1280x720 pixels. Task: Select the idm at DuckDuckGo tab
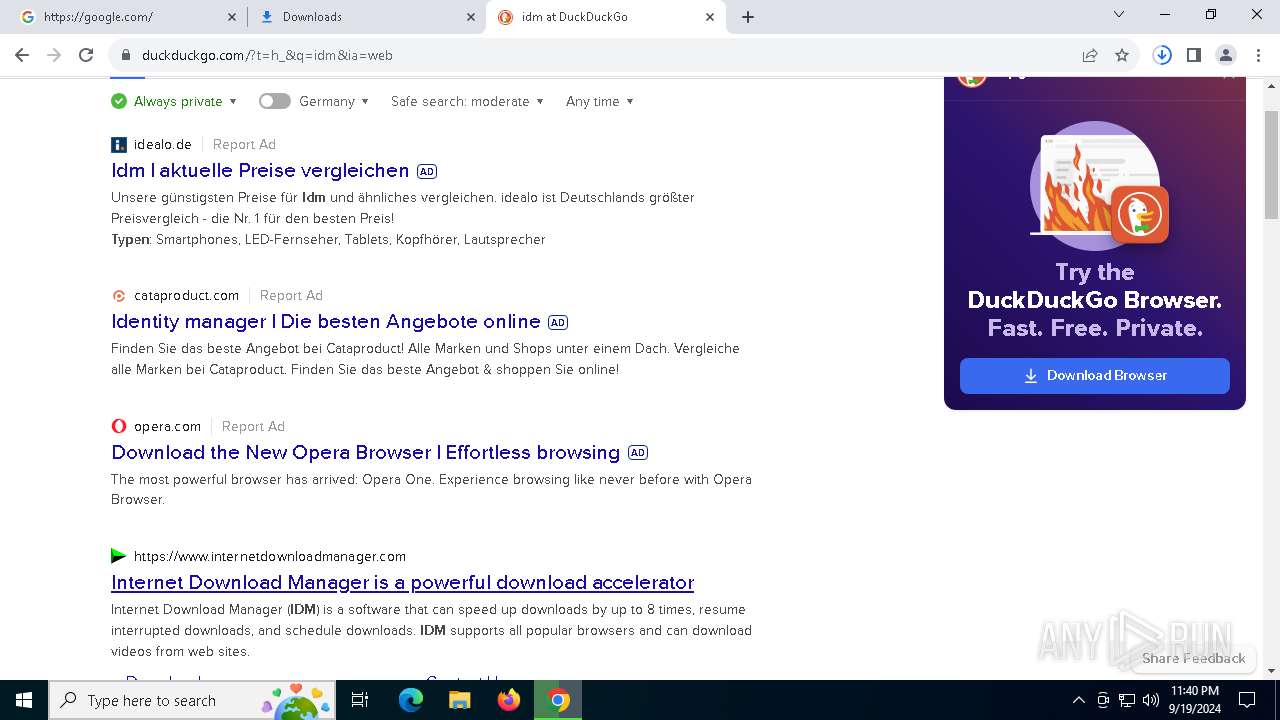(x=605, y=17)
